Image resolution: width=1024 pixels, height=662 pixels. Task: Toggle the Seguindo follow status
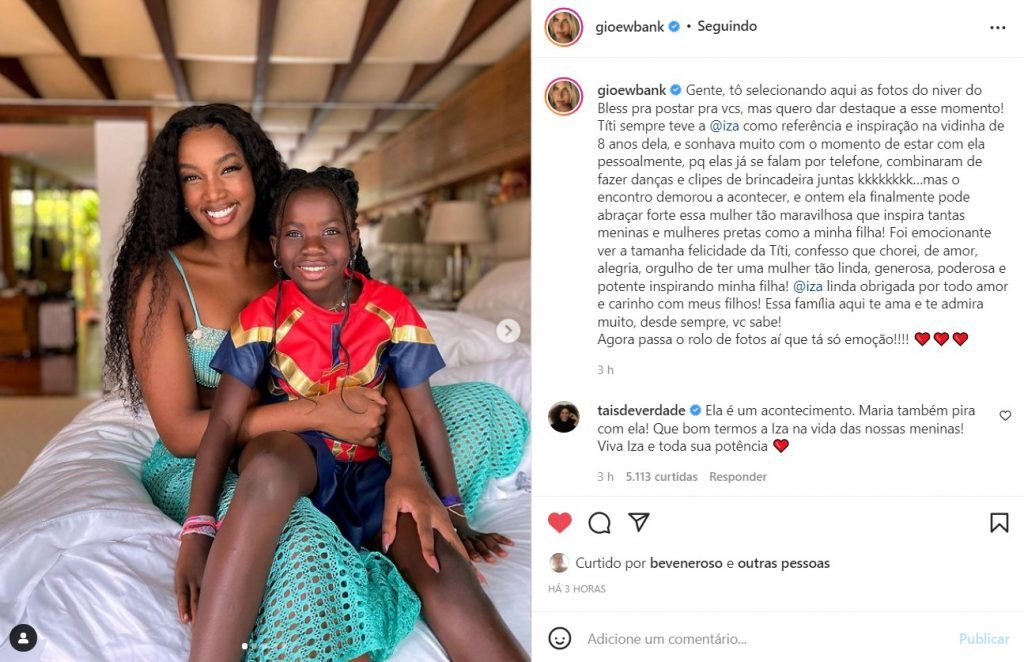[x=727, y=26]
